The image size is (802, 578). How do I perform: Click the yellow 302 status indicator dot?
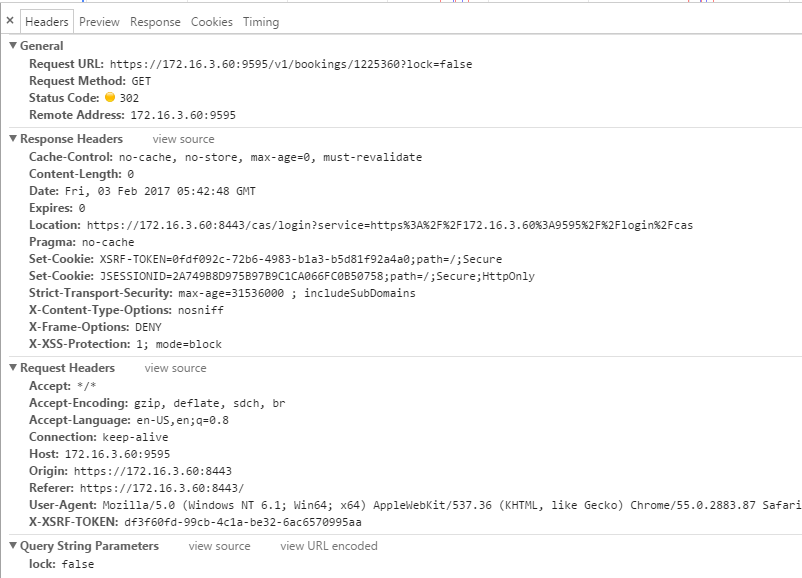[110, 97]
